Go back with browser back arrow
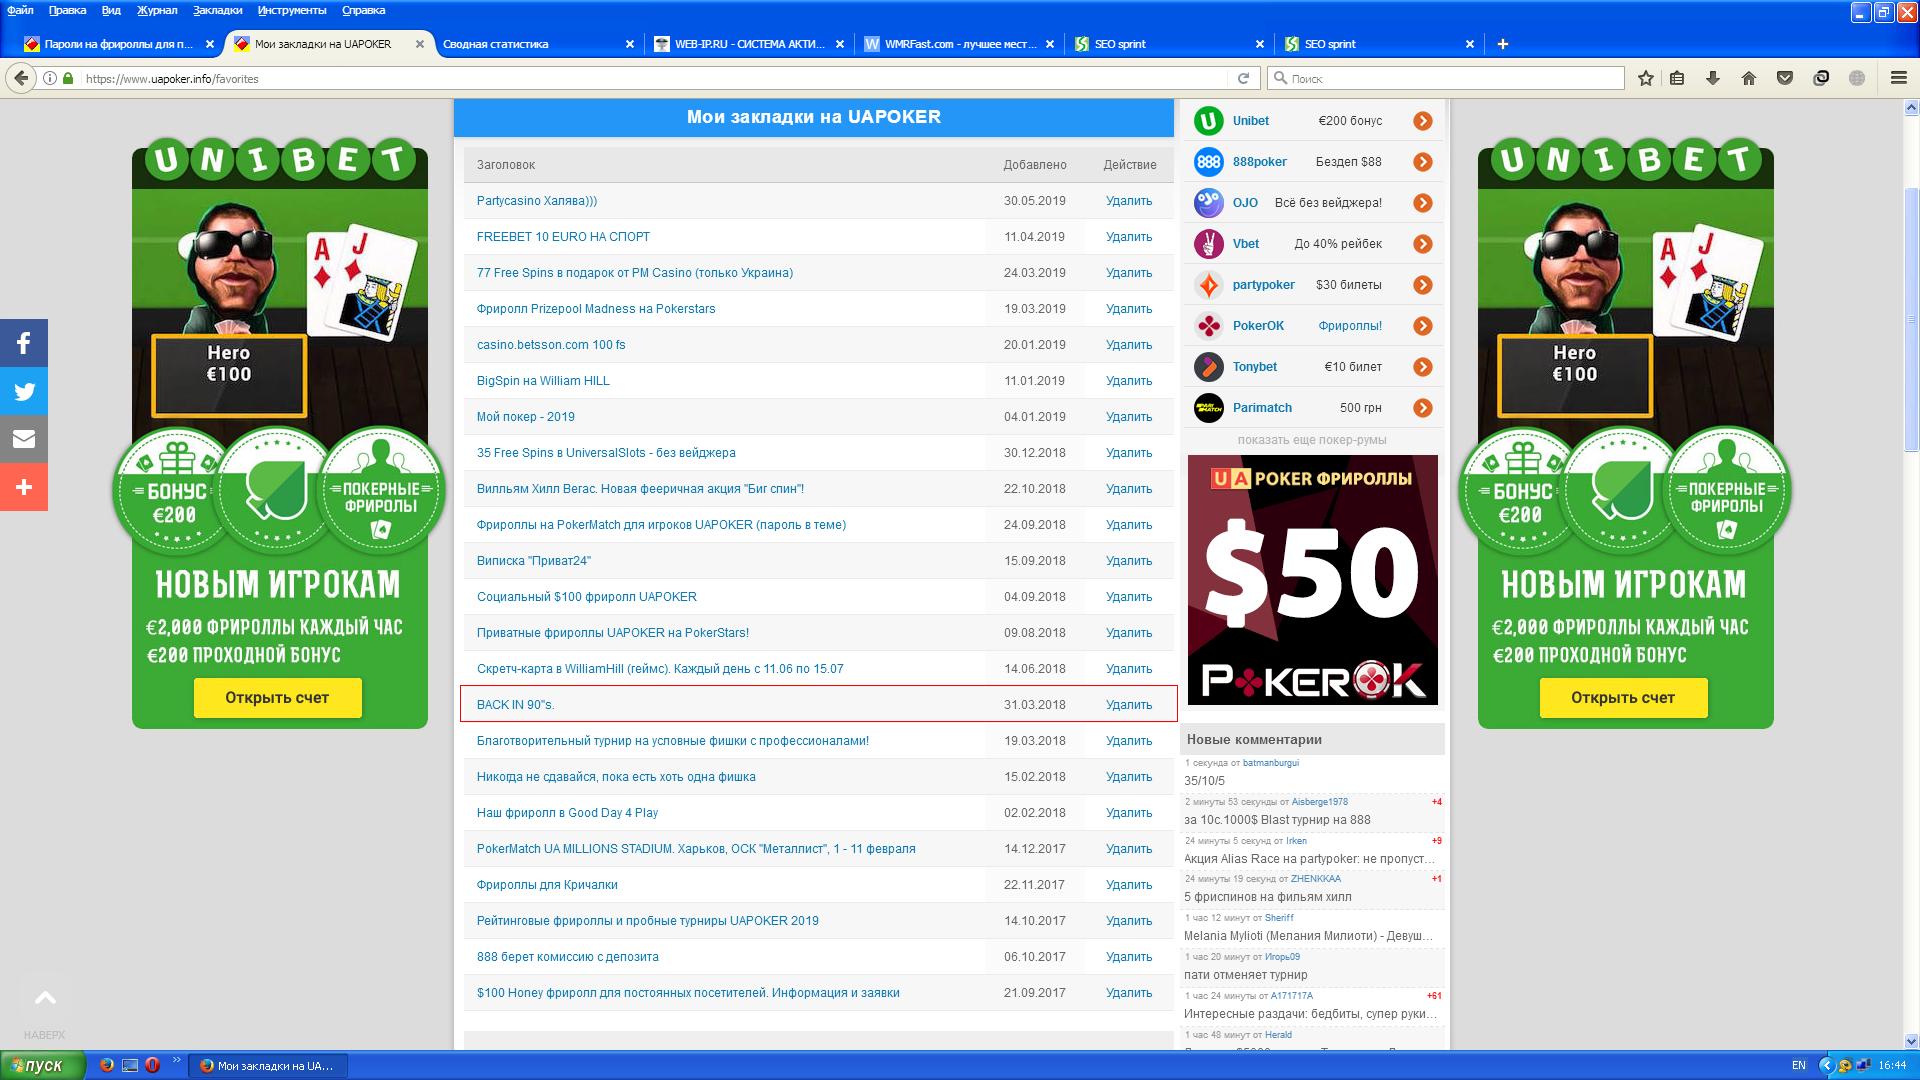This screenshot has width=1920, height=1080. [21, 78]
